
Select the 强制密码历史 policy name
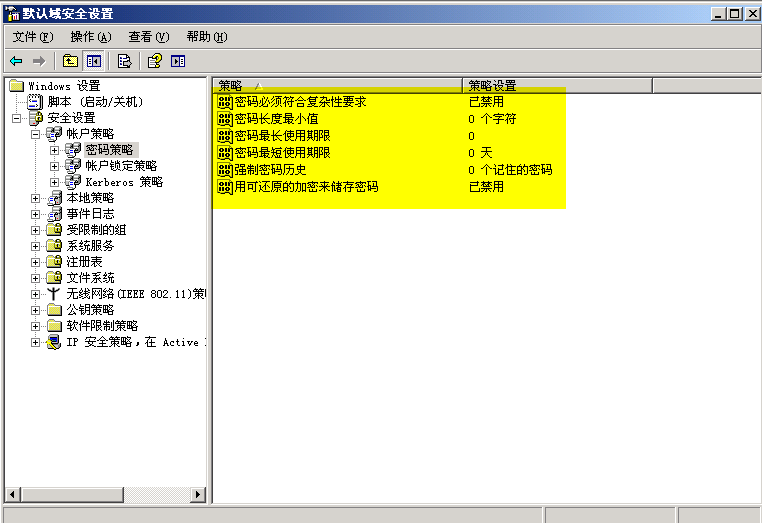click(x=270, y=170)
